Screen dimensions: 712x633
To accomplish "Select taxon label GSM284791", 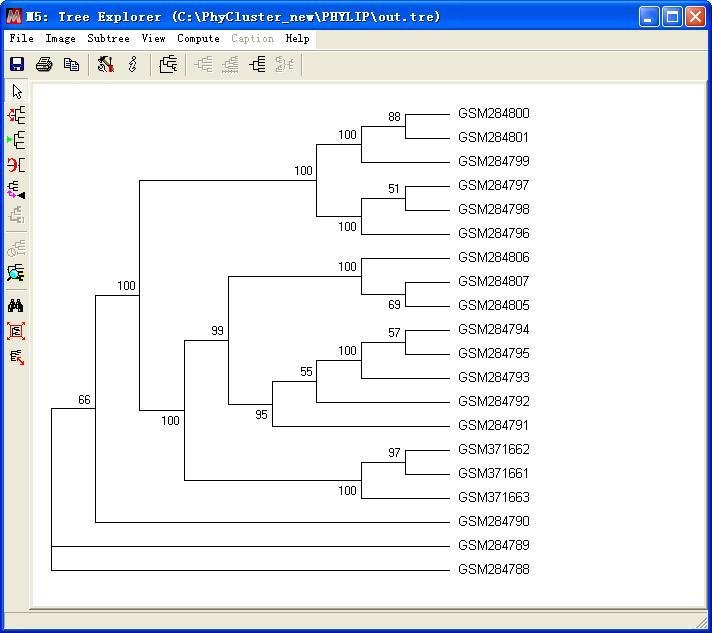I will coord(493,425).
